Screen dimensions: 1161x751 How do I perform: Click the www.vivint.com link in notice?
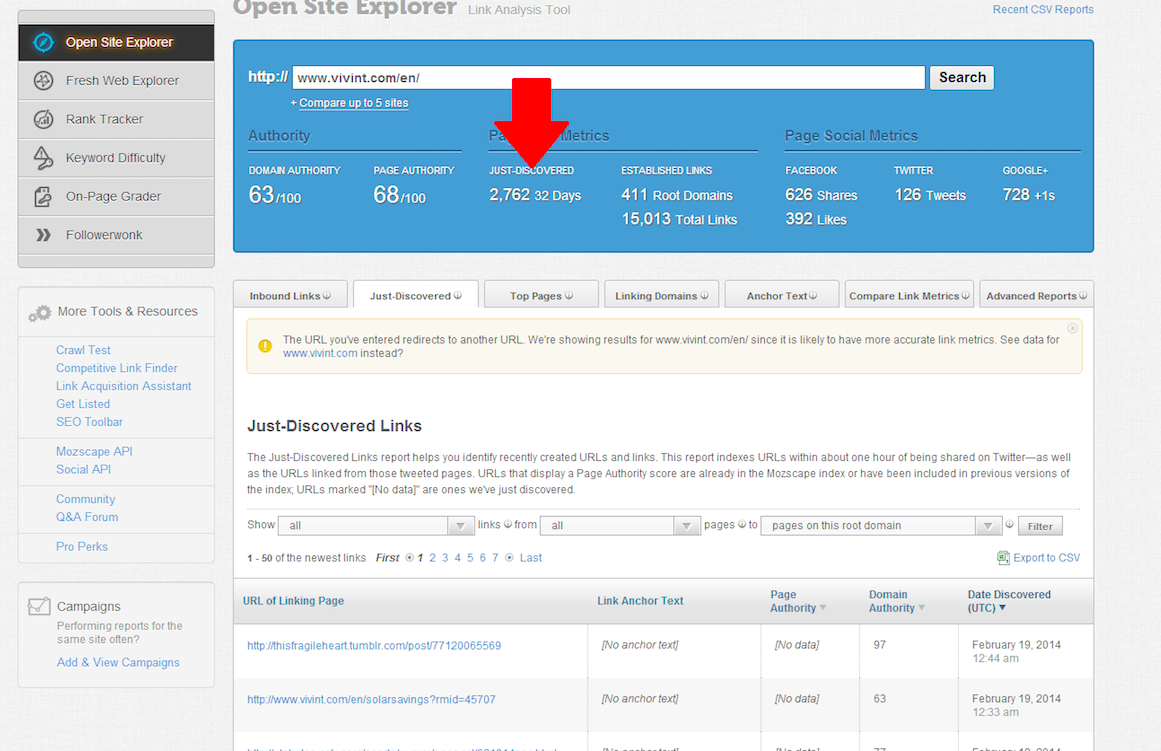[x=320, y=353]
